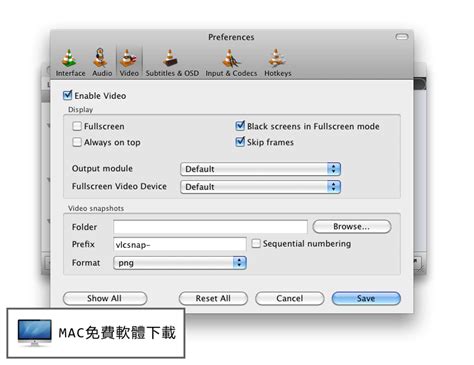The height and width of the screenshot is (365, 474).
Task: Uncheck the Enable Video checkbox
Action: coord(67,95)
